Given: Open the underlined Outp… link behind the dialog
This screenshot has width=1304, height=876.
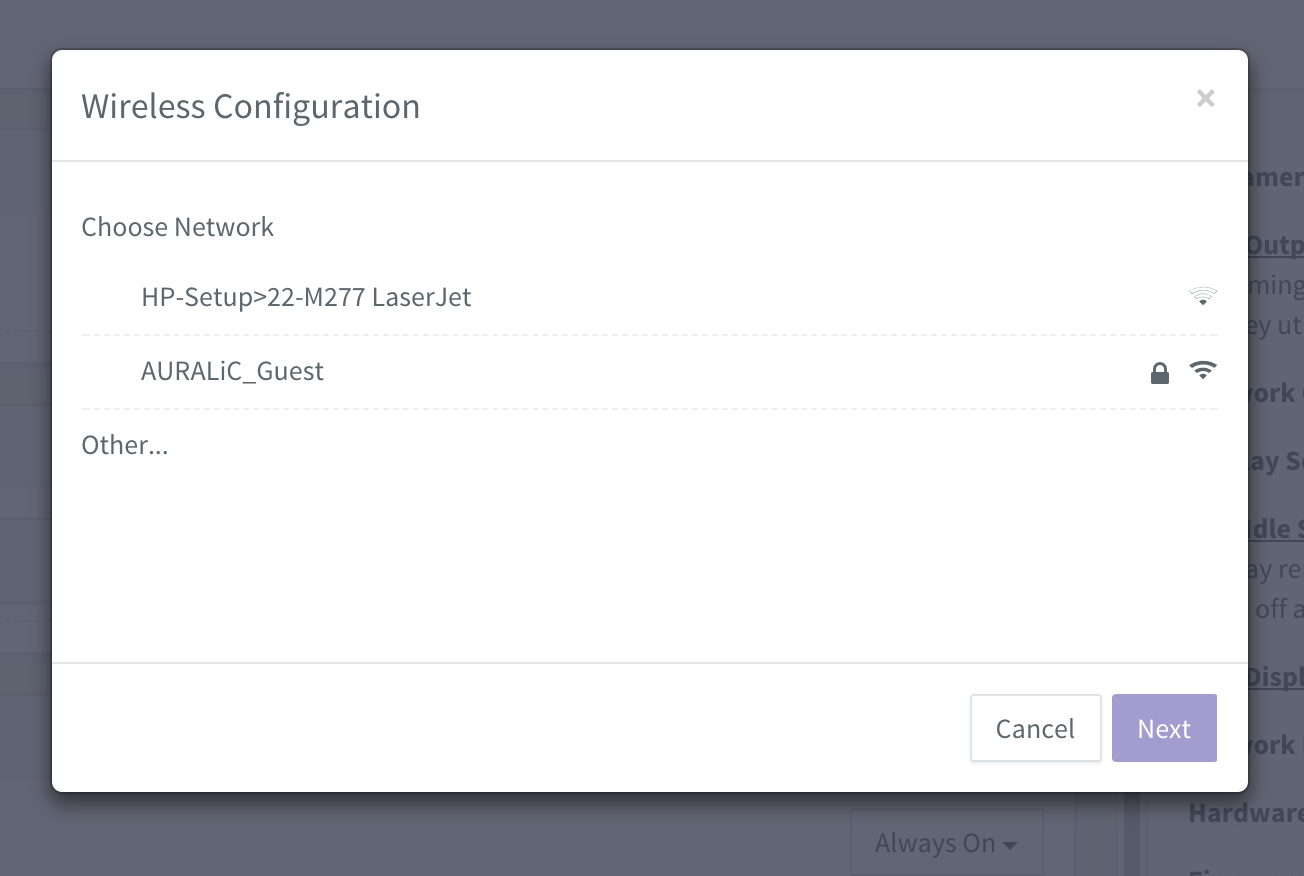Looking at the screenshot, I should pyautogui.click(x=1276, y=245).
